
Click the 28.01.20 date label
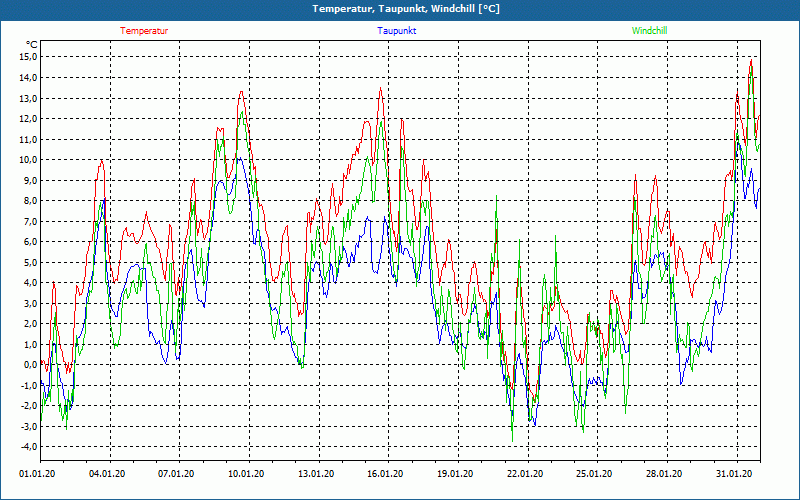[x=663, y=474]
